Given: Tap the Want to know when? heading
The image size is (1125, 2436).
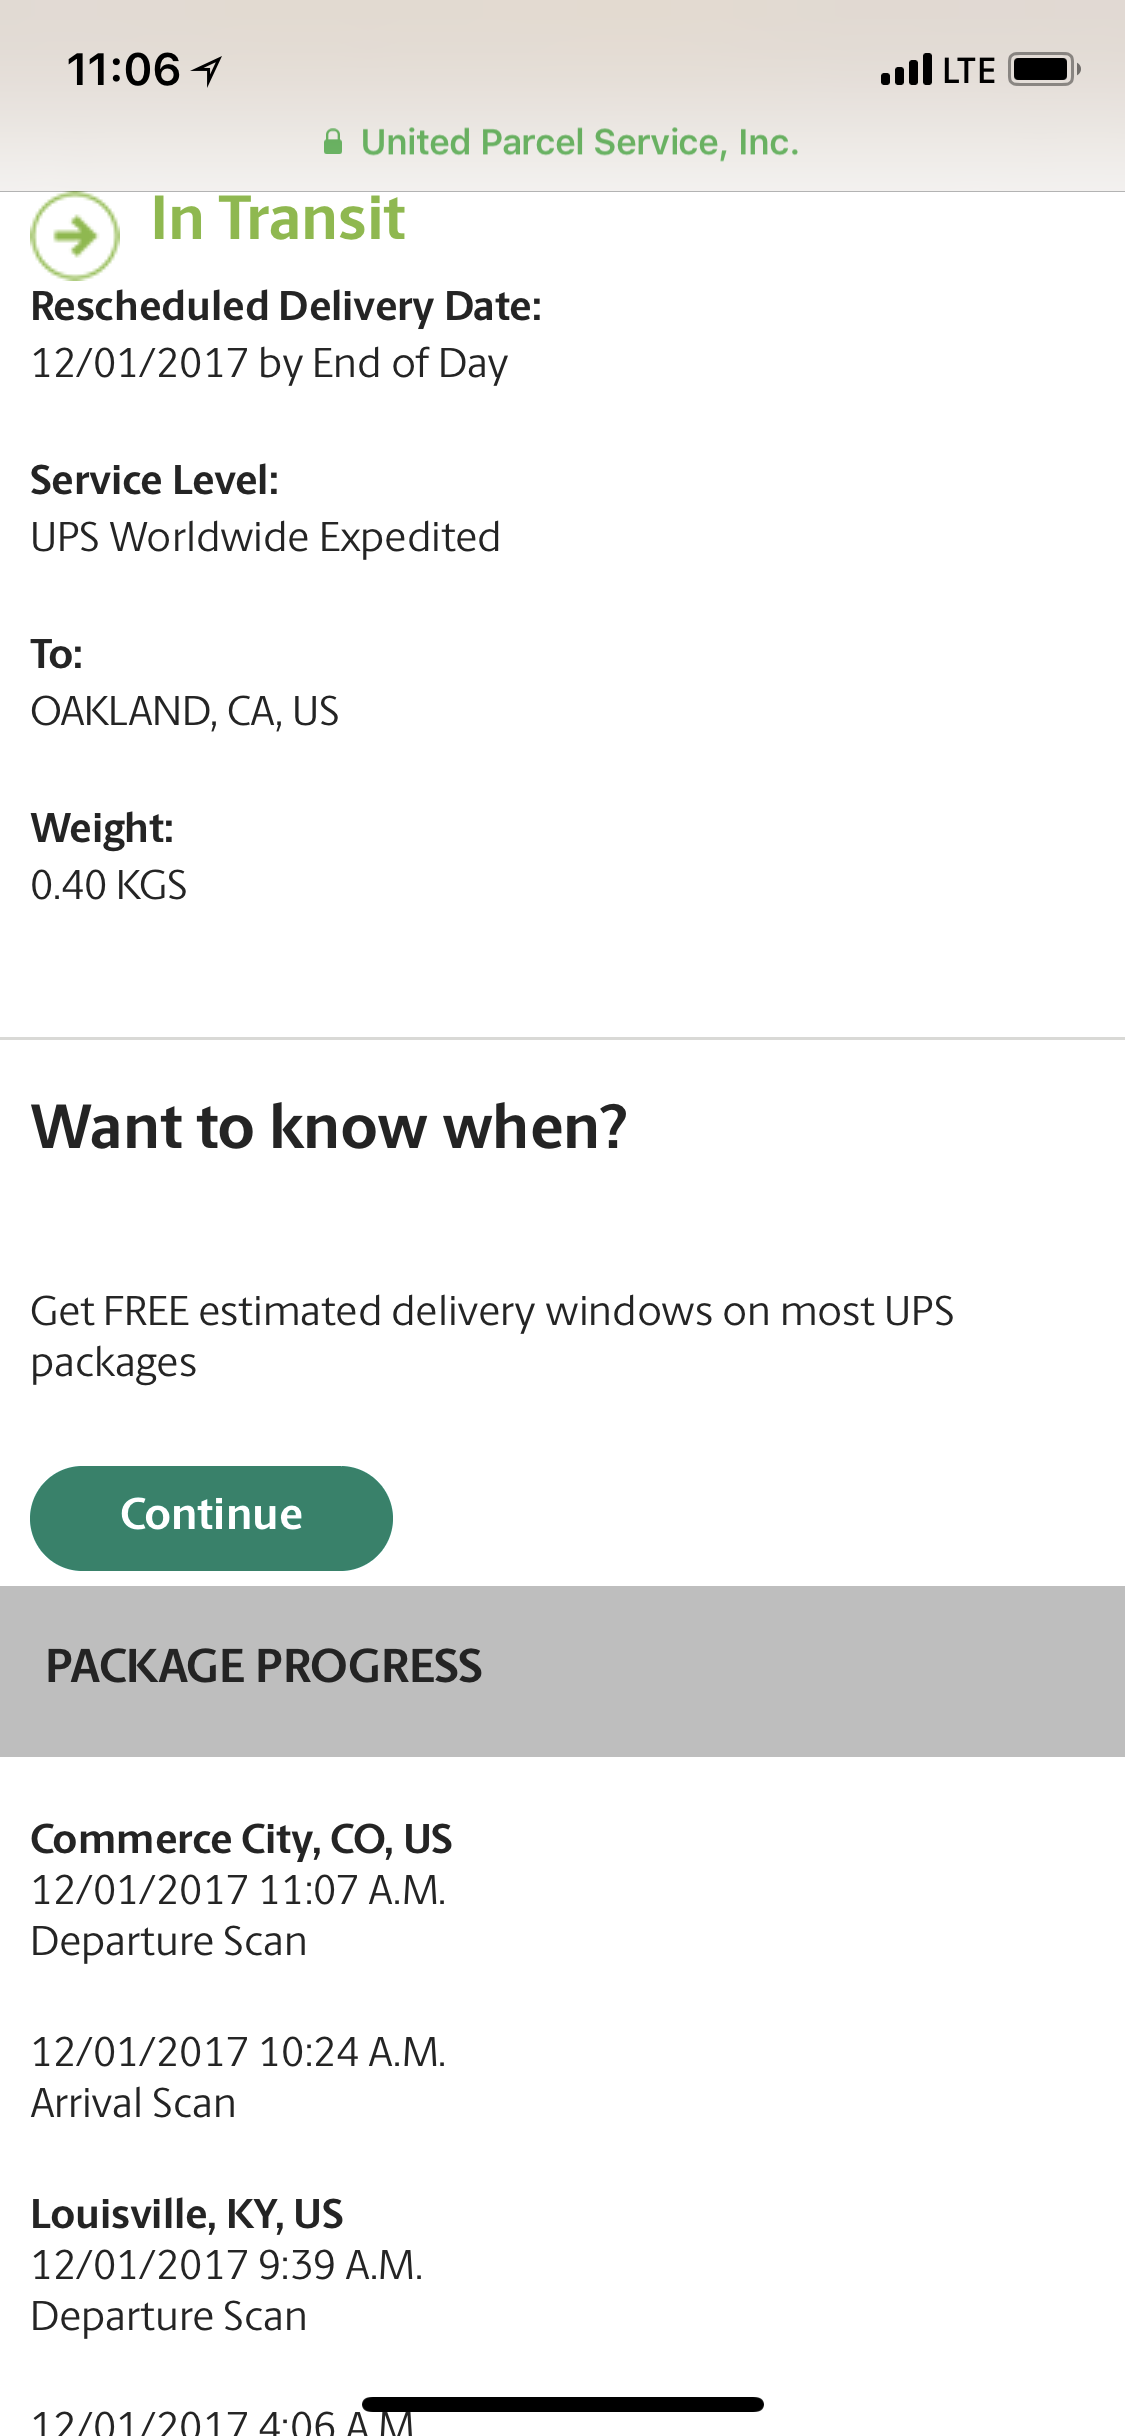Looking at the screenshot, I should click(329, 1127).
